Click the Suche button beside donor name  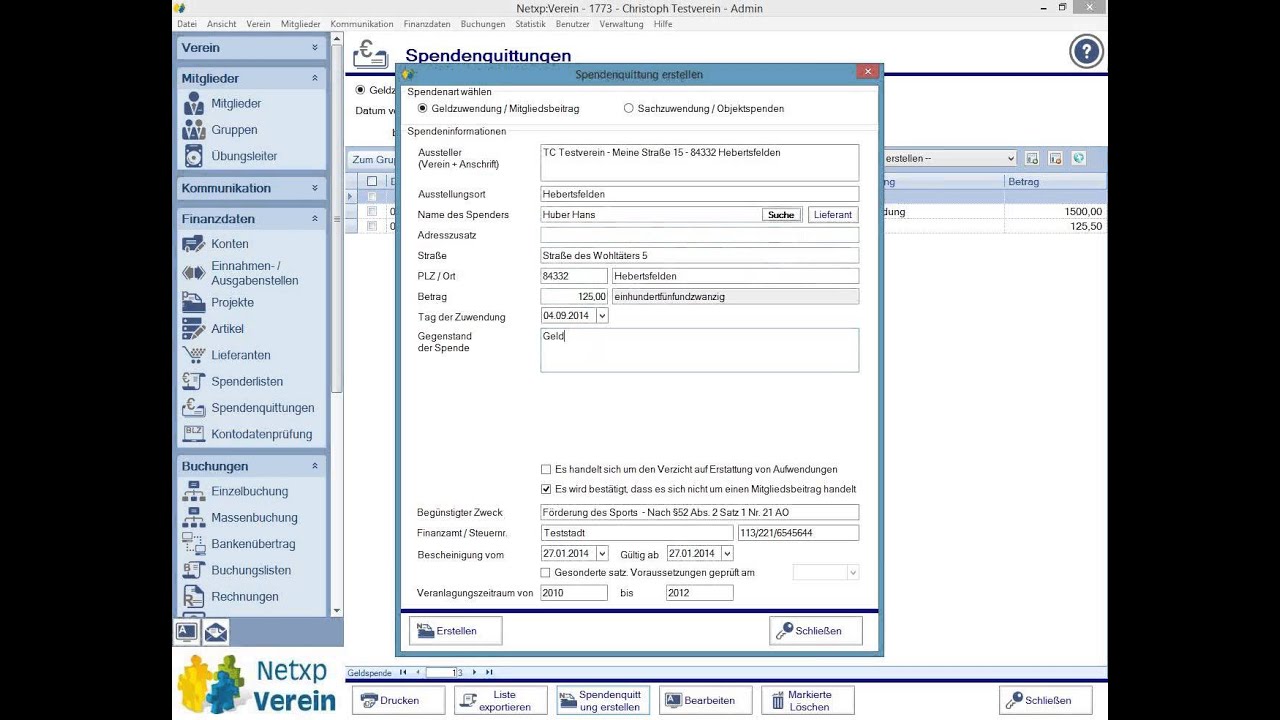coord(781,215)
